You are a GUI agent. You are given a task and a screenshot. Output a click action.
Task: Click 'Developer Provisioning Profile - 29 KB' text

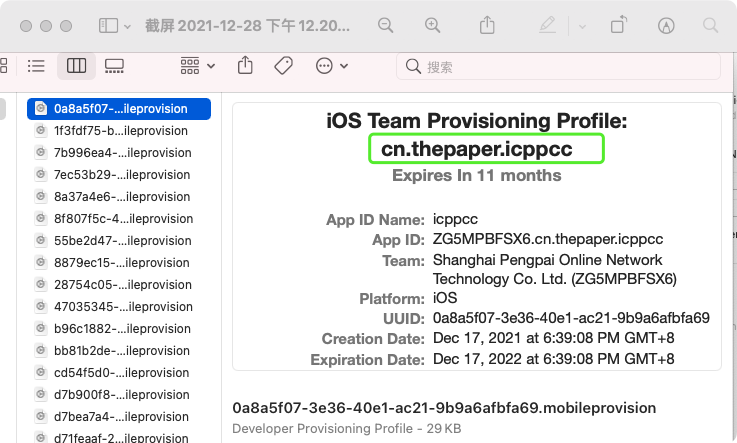346,428
